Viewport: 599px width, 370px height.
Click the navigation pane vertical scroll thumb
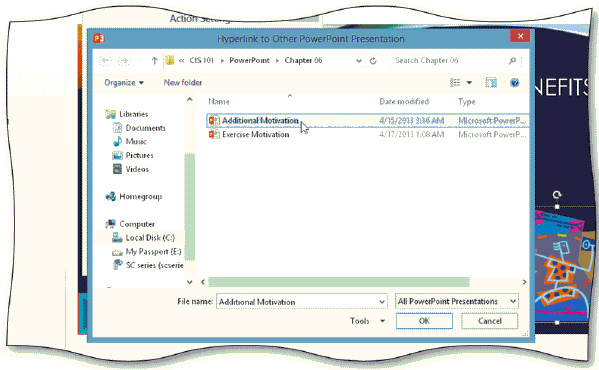(190, 206)
